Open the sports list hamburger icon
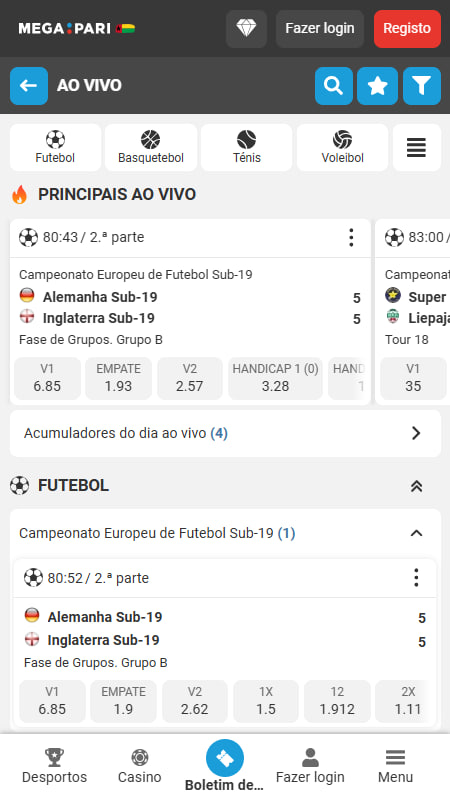 point(416,148)
